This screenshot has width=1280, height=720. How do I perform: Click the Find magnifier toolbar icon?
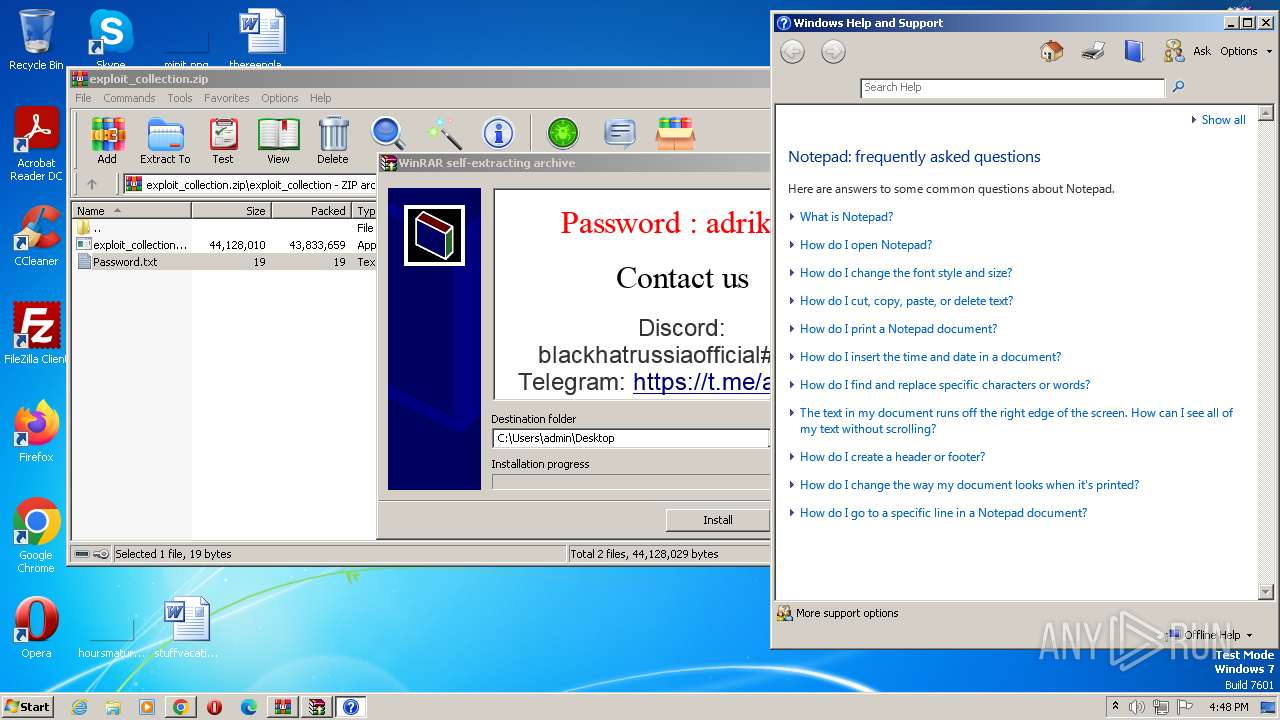coord(388,133)
